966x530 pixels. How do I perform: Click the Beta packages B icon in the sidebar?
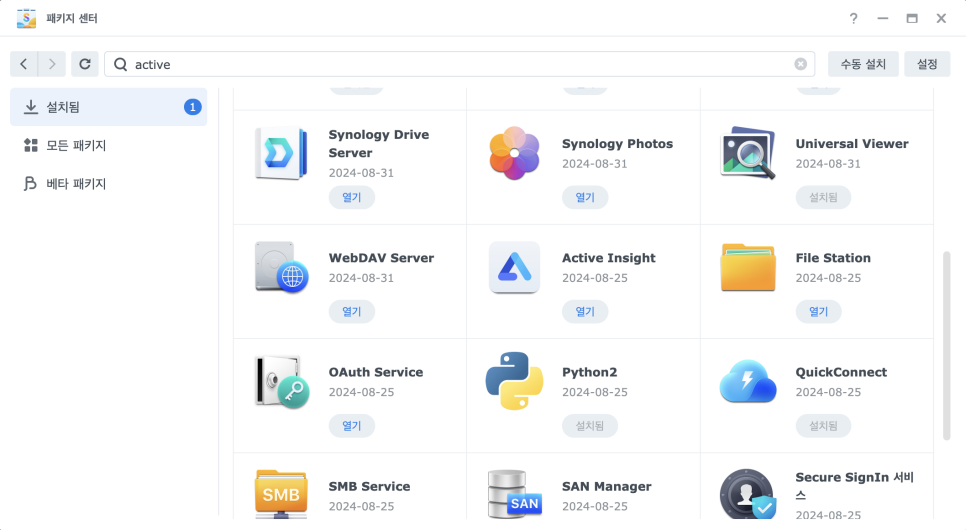[30, 184]
